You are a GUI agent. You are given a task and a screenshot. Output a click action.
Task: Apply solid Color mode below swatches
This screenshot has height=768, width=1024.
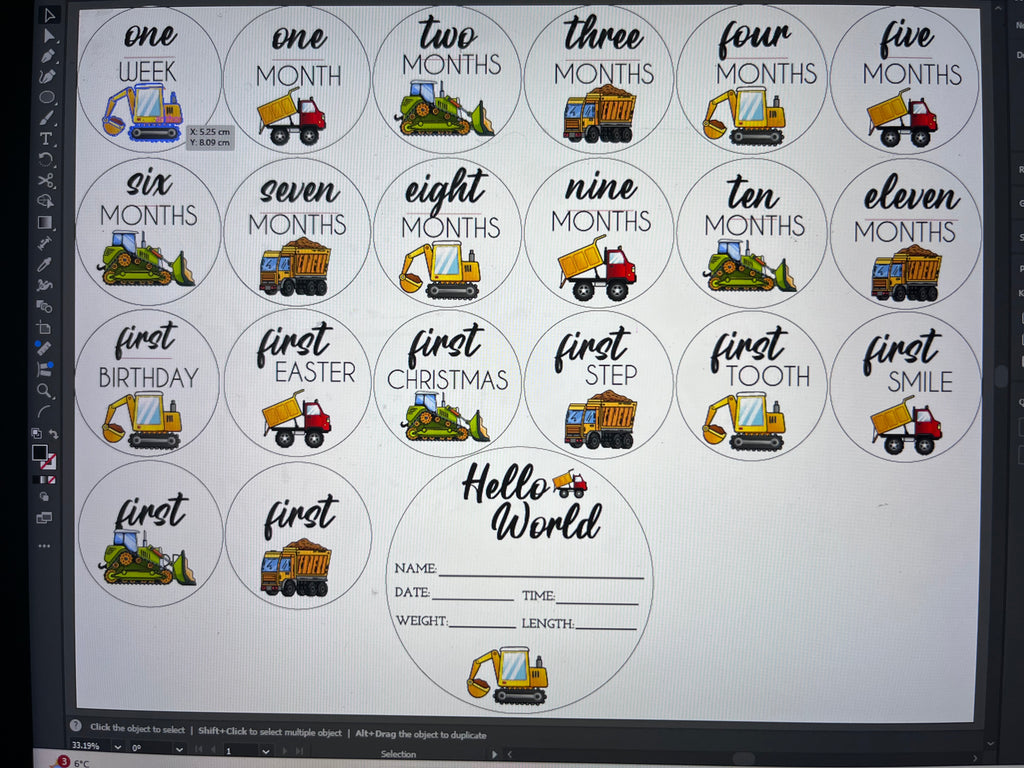tap(36, 480)
